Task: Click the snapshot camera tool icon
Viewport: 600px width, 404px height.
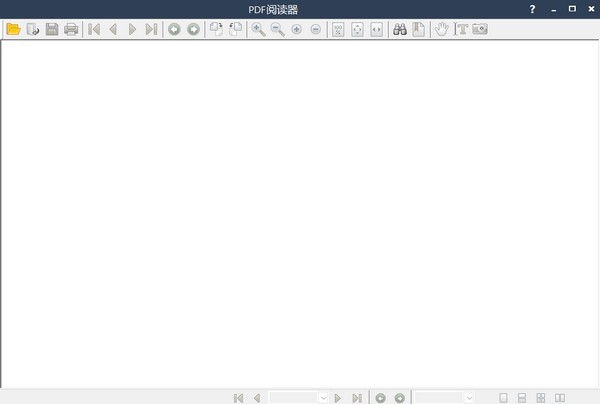Action: [x=480, y=29]
